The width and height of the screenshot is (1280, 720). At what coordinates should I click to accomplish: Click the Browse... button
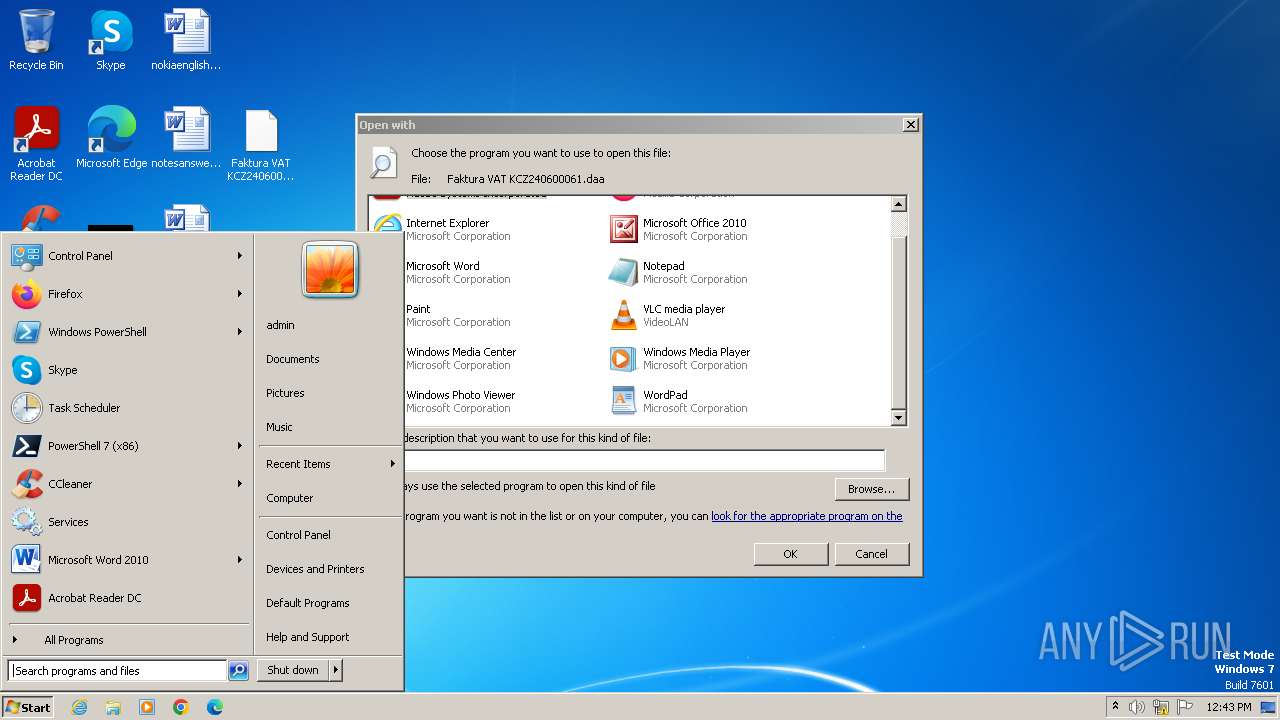[x=872, y=489]
